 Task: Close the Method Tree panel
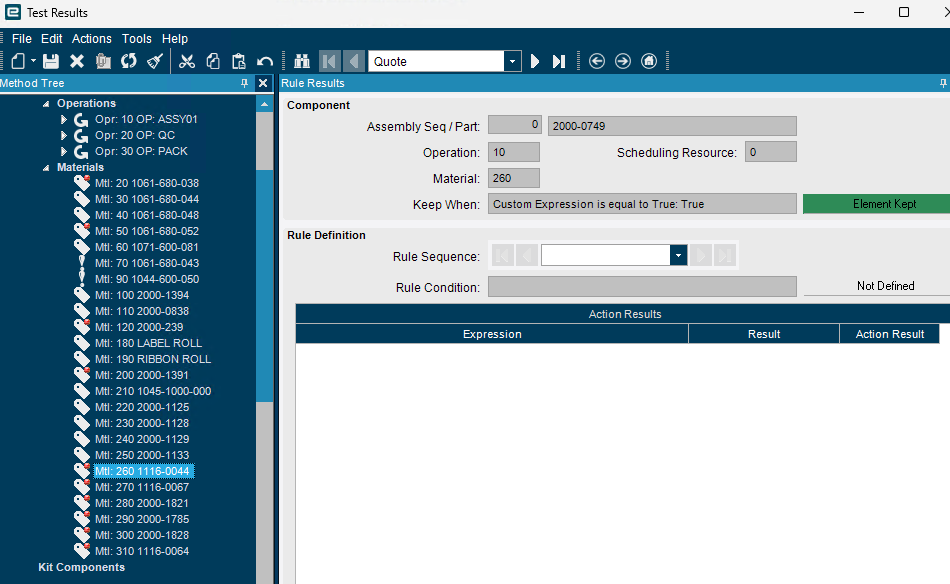263,83
